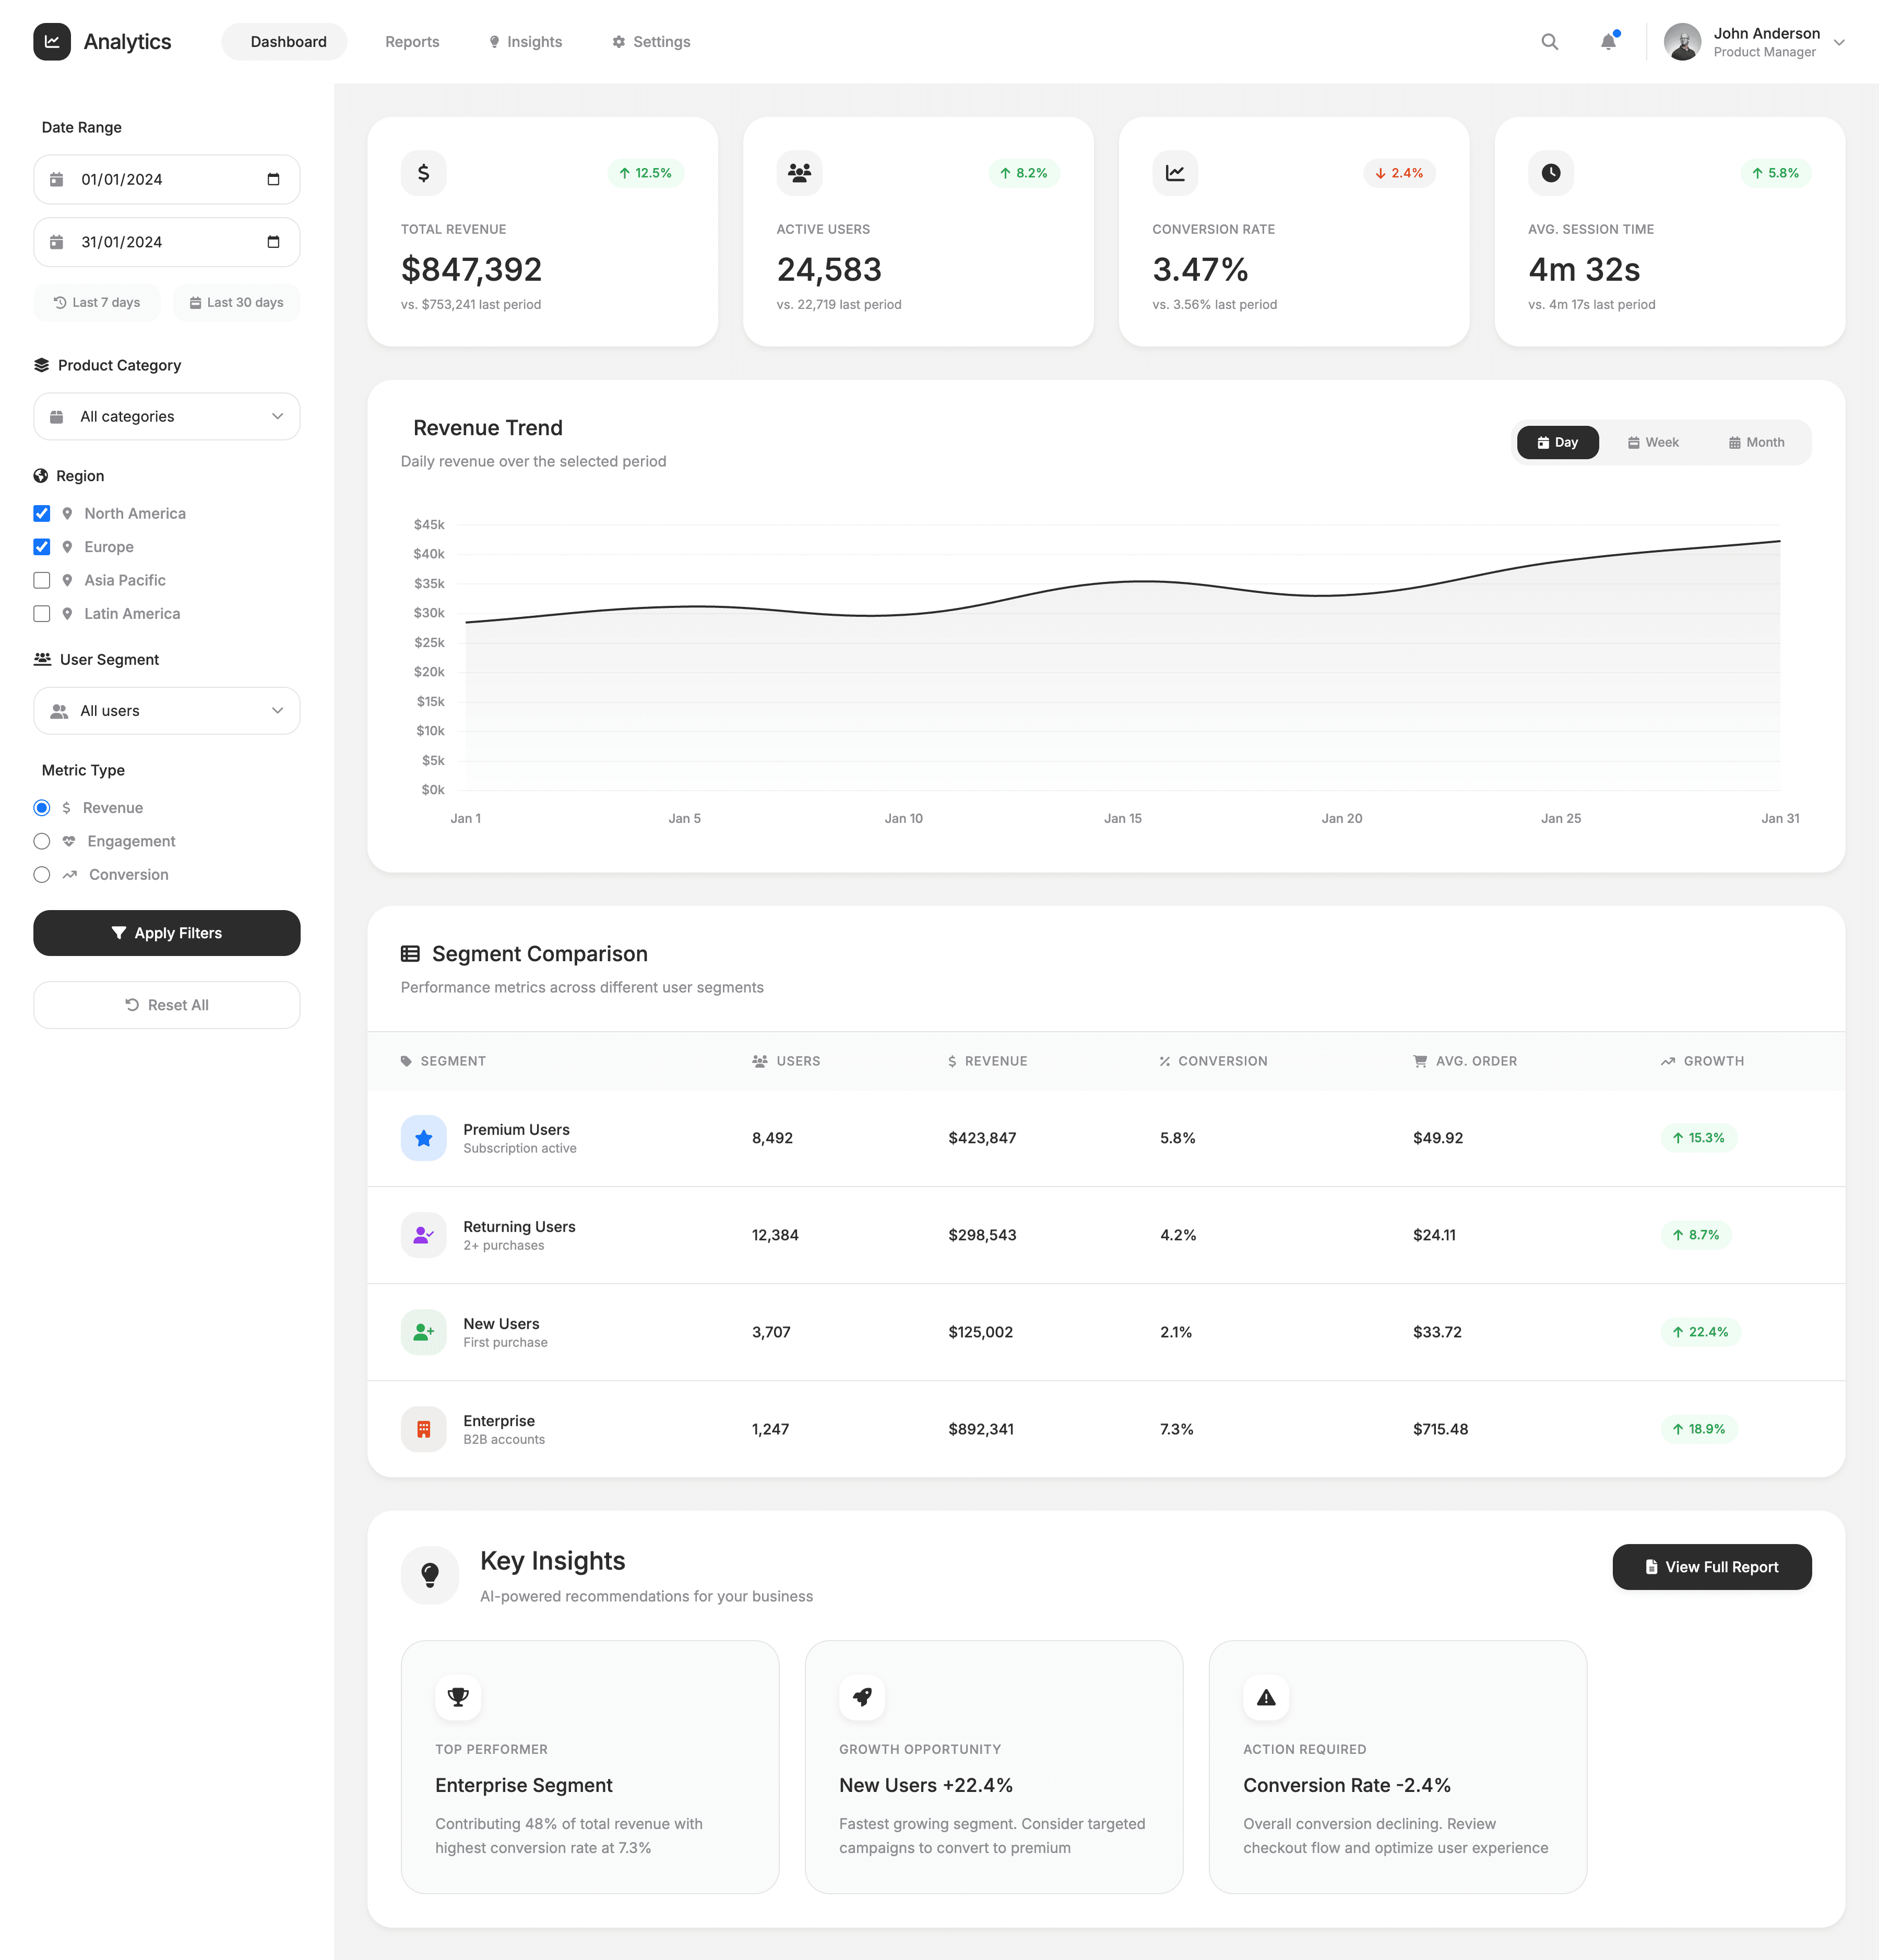The image size is (1879, 1960).
Task: Click the Enterprise building icon
Action: tap(423, 1429)
